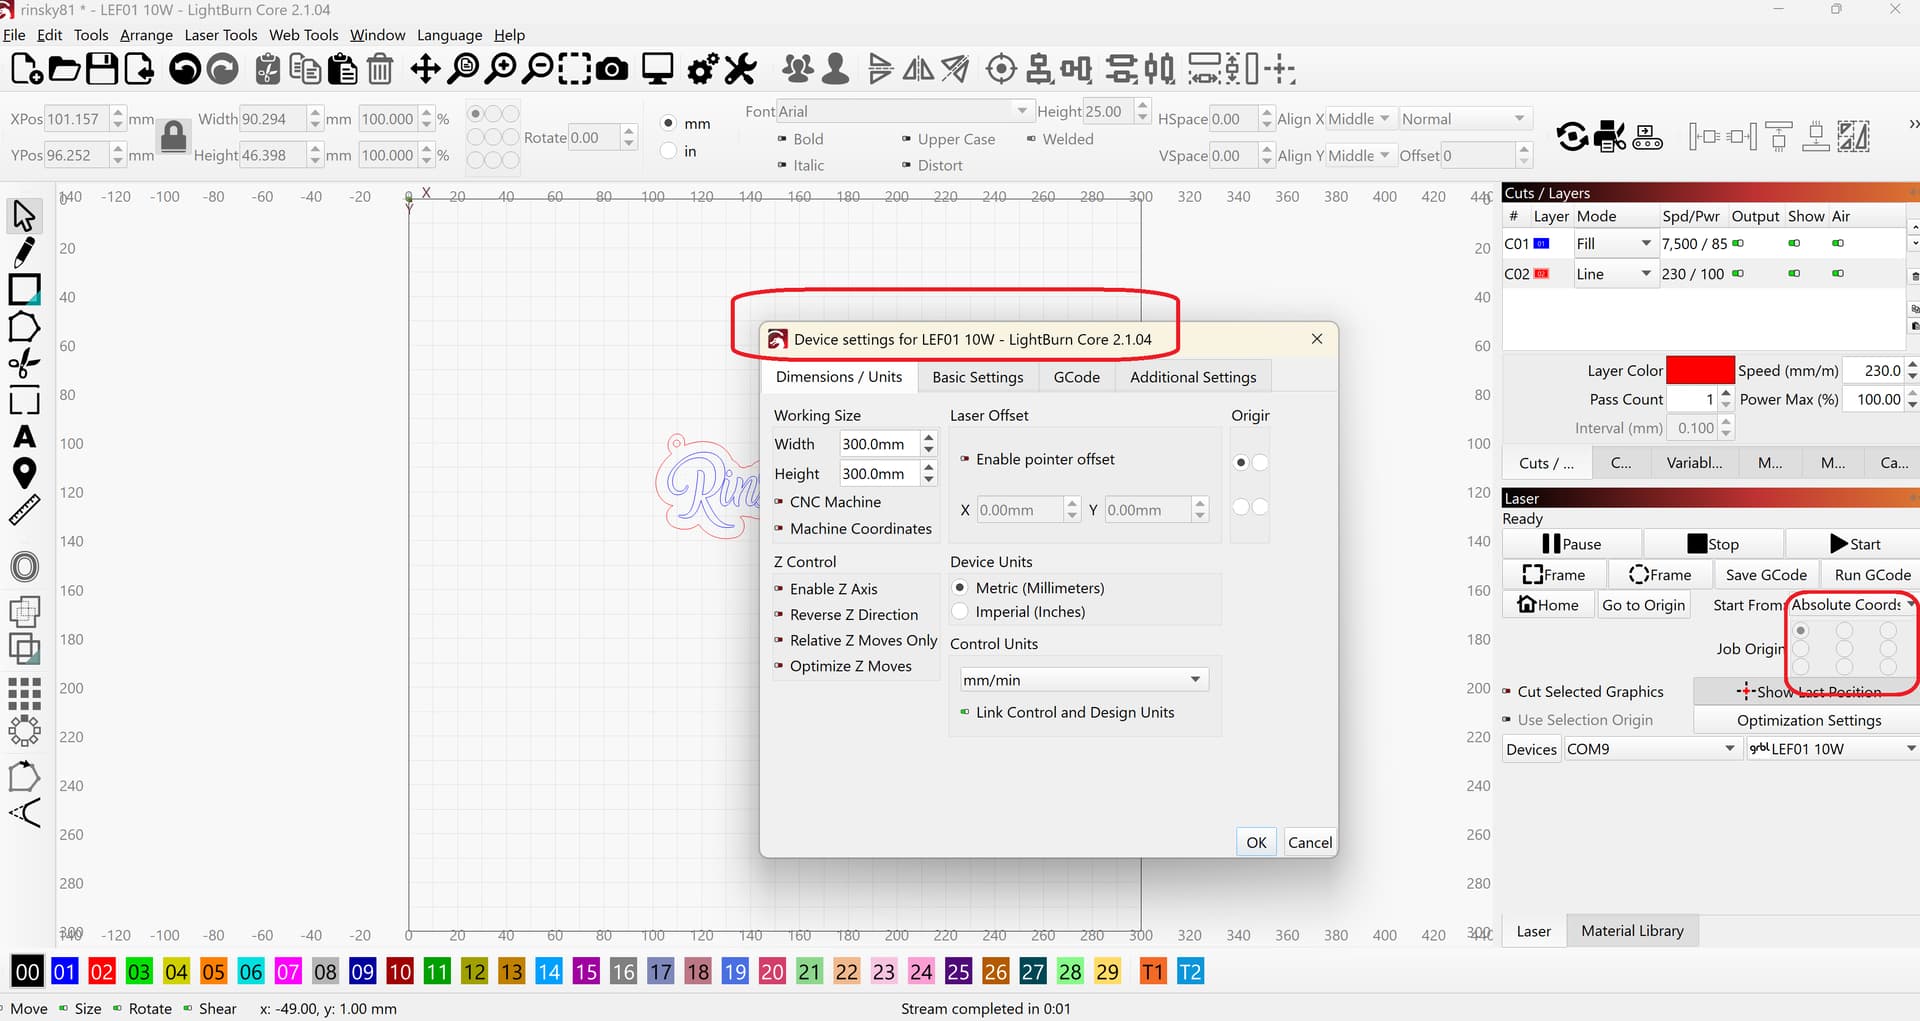
Task: Click the Zoom In magnifier icon
Action: click(501, 69)
